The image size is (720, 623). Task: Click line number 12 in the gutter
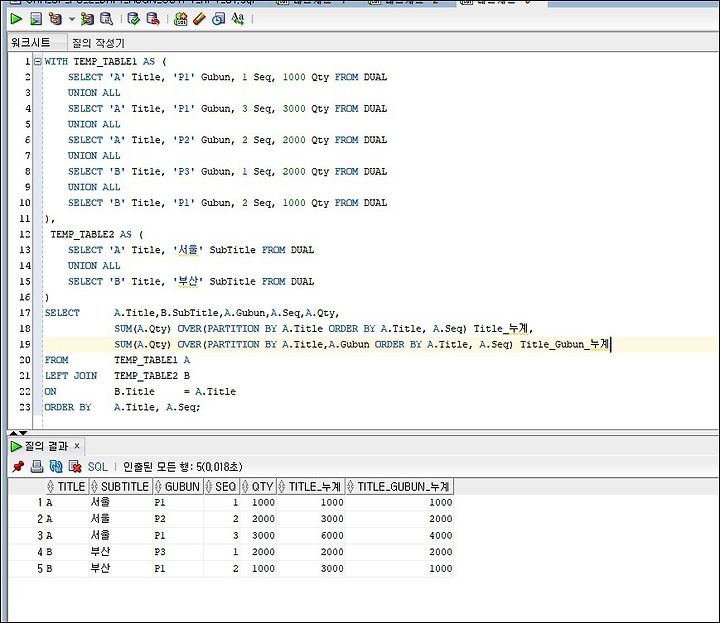click(x=25, y=234)
